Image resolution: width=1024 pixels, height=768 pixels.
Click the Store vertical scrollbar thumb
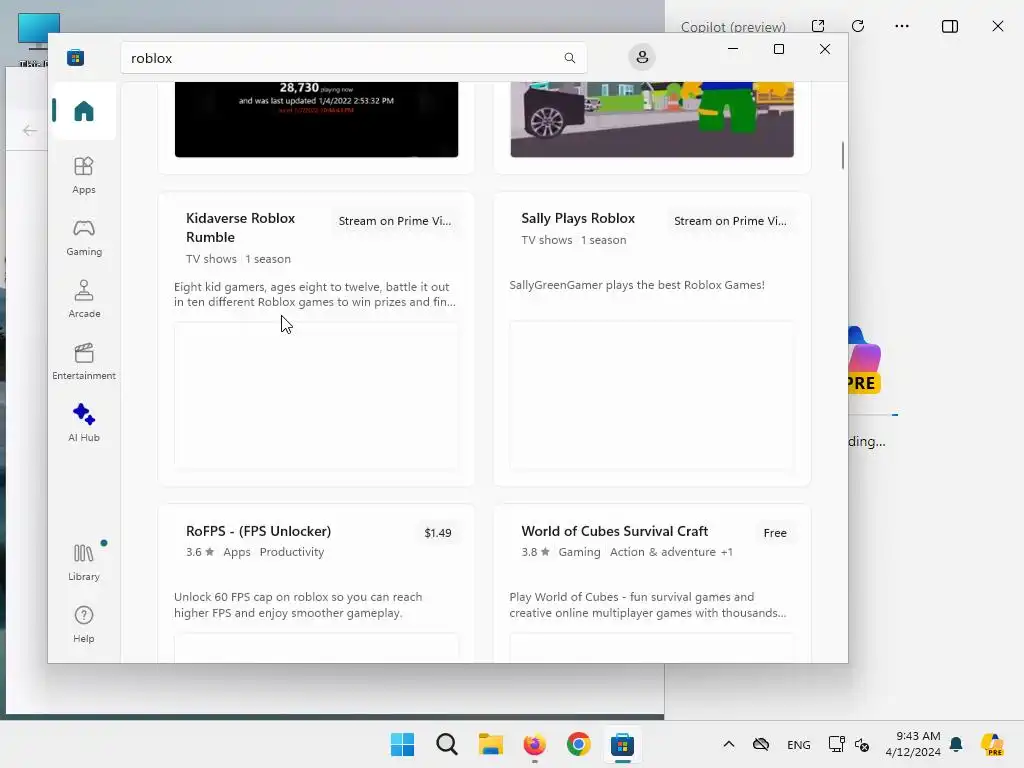pos(842,155)
